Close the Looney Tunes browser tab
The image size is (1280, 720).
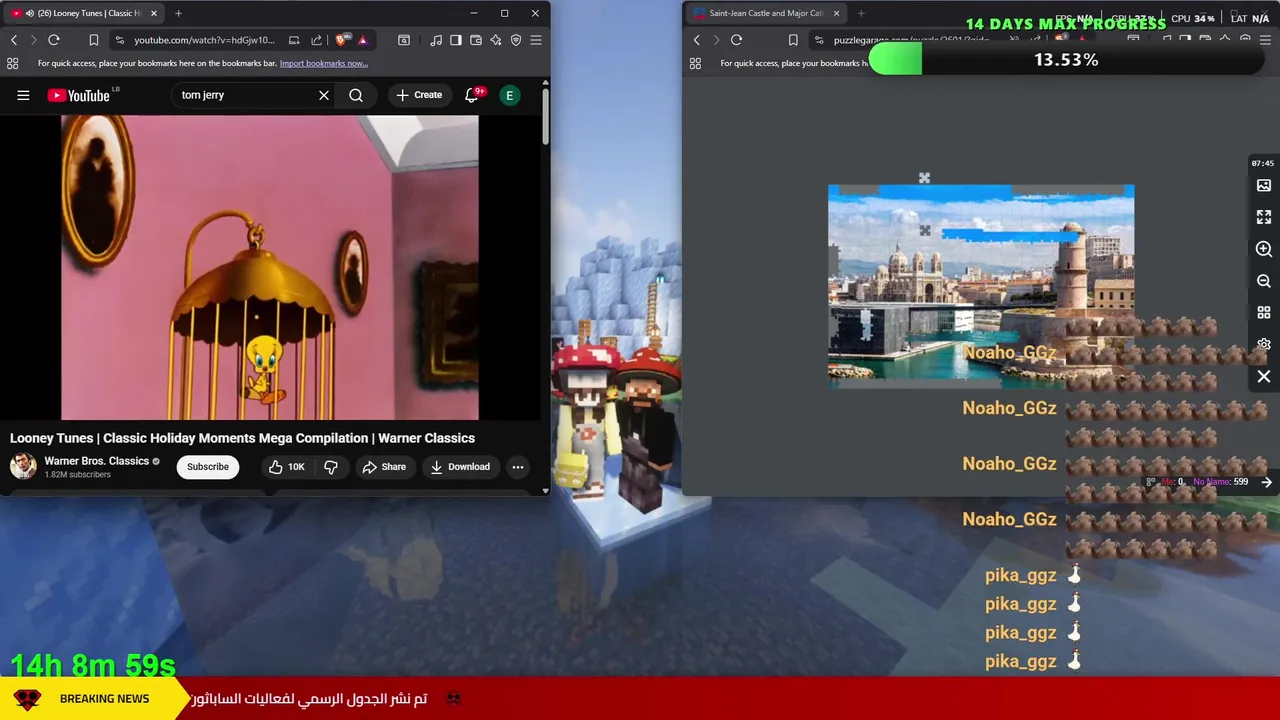(154, 13)
